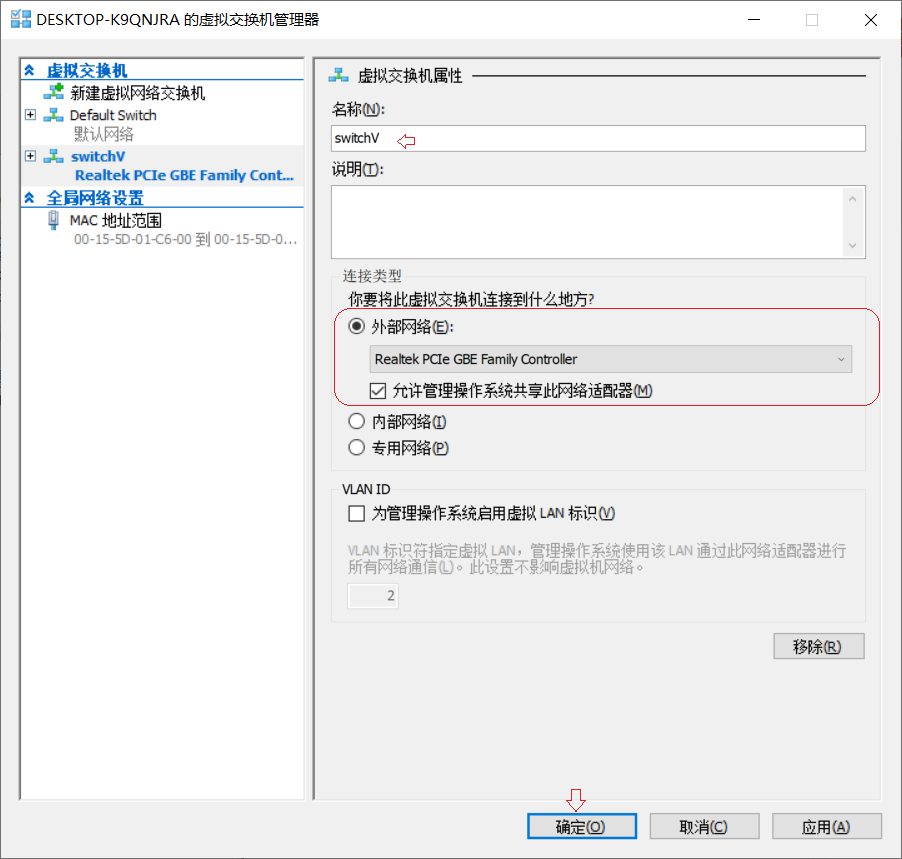Screen dimensions: 902x859
Task: Select 专用网络 radio button
Action: [x=357, y=447]
